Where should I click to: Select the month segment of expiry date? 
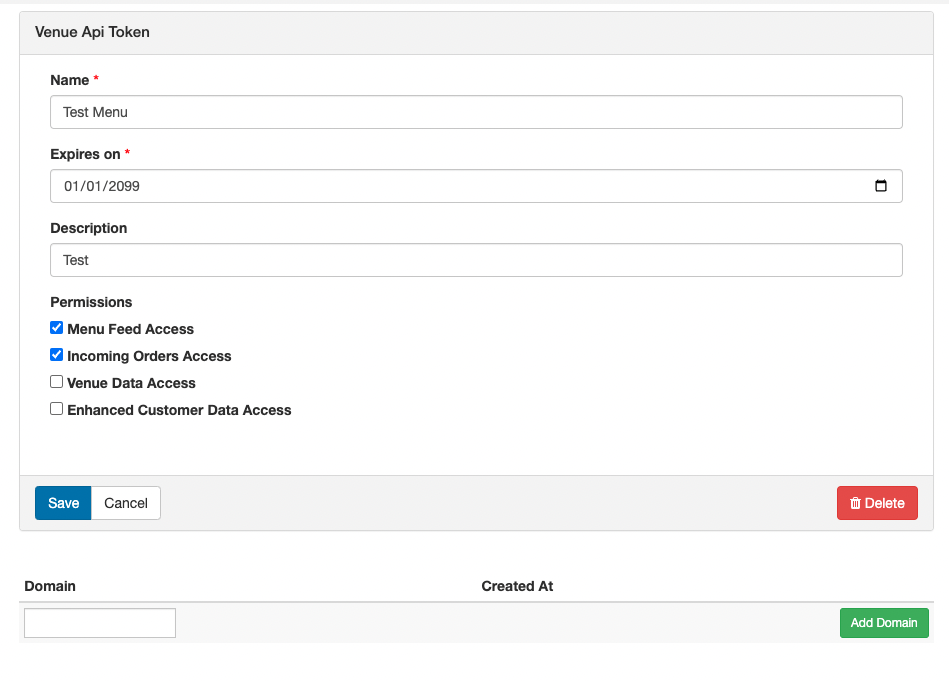72,186
